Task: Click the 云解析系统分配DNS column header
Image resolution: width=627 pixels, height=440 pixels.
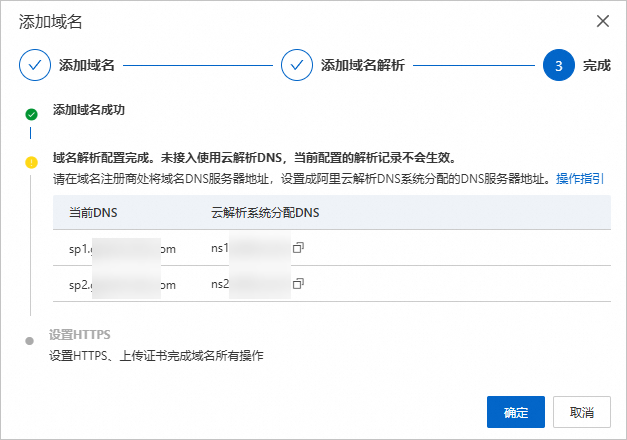Action: point(265,212)
